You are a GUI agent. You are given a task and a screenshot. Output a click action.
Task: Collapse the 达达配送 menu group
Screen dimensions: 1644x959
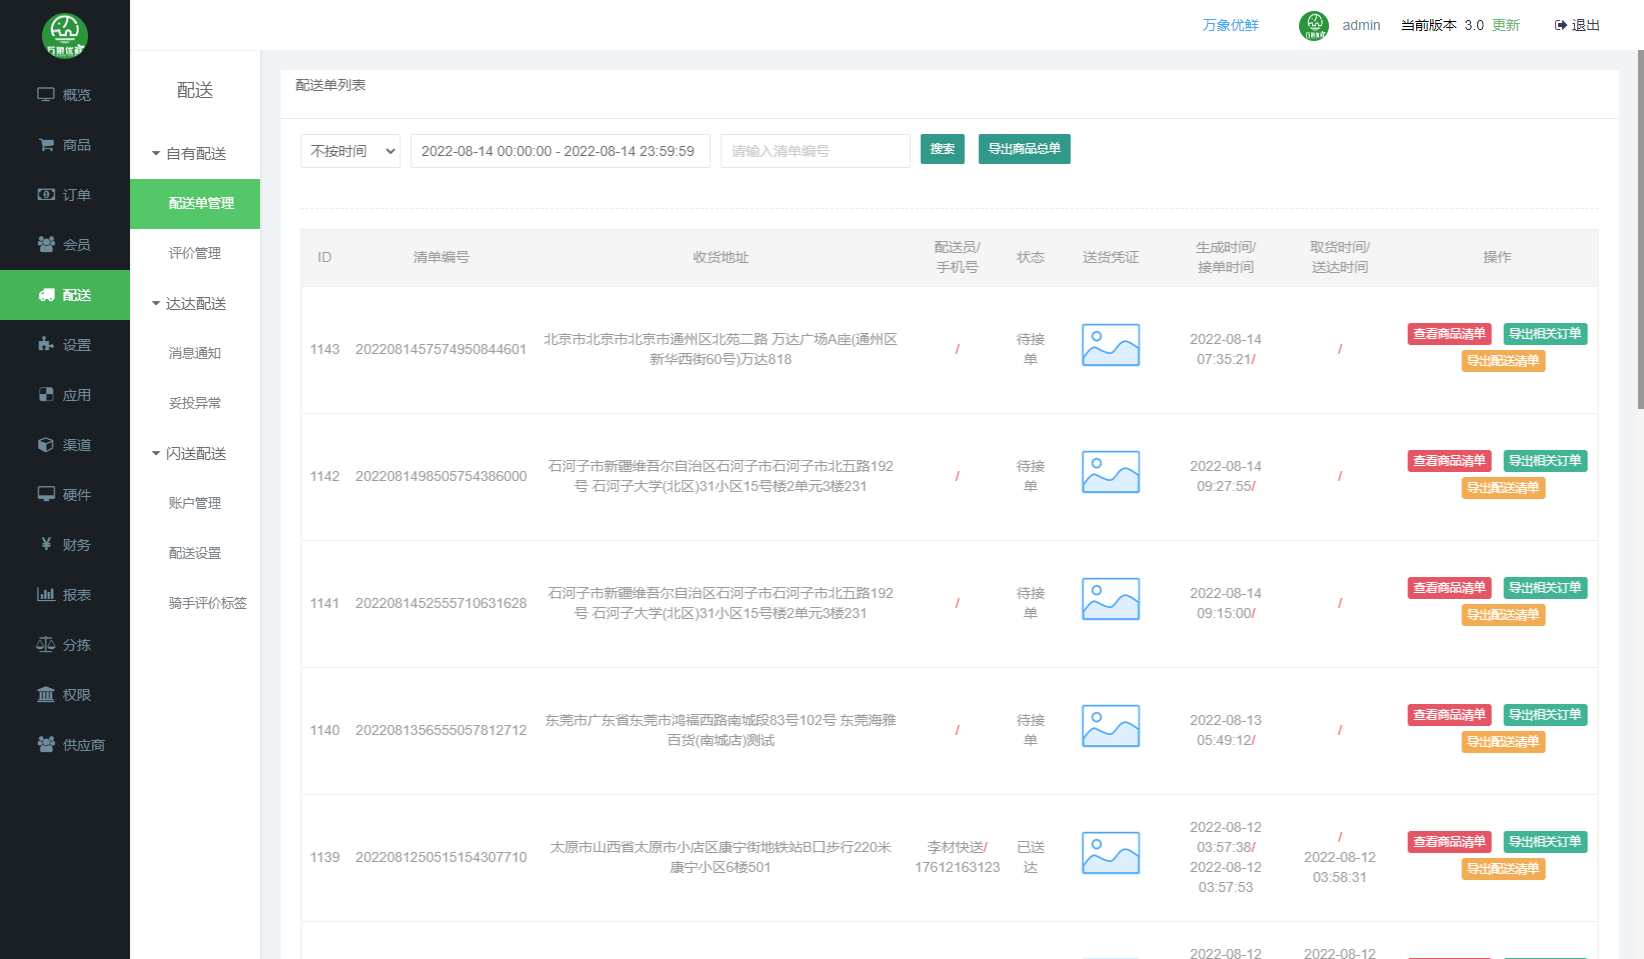[190, 304]
